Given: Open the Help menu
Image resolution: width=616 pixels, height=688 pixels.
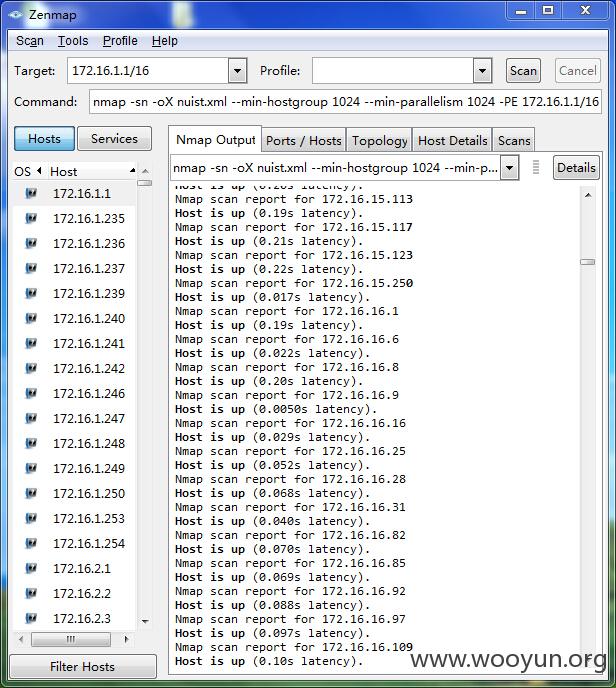Looking at the screenshot, I should pyautogui.click(x=165, y=41).
